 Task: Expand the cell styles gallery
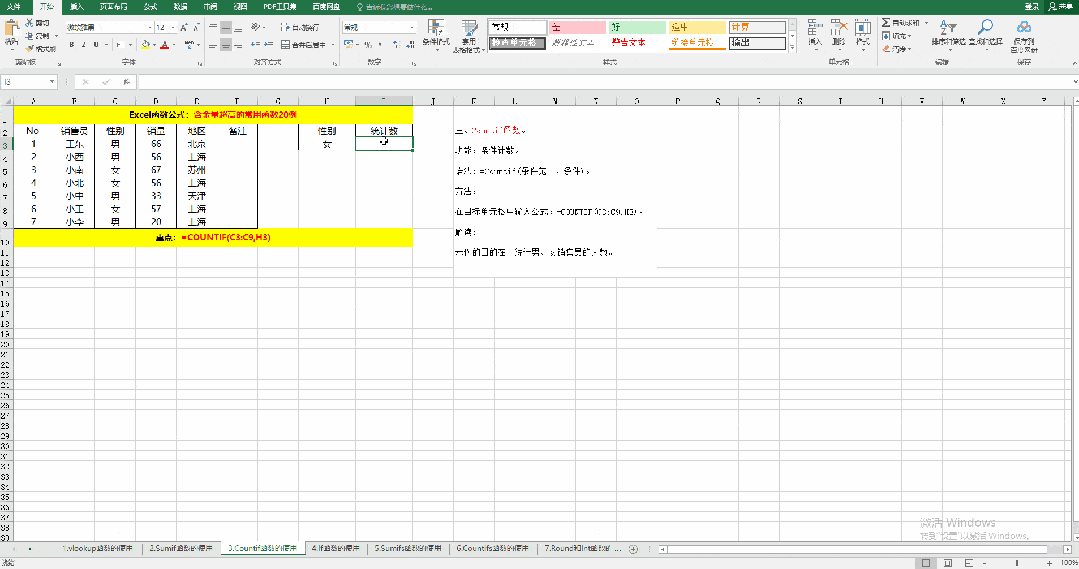792,47
